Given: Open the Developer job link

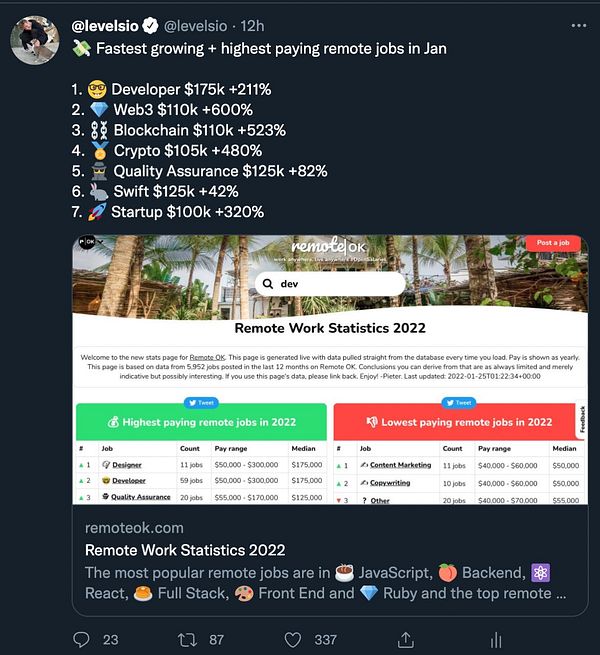Looking at the screenshot, I should tap(129, 481).
